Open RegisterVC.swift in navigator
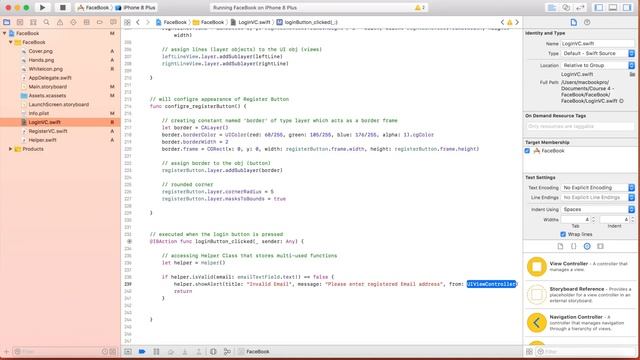The height and width of the screenshot is (360, 640). pos(48,131)
